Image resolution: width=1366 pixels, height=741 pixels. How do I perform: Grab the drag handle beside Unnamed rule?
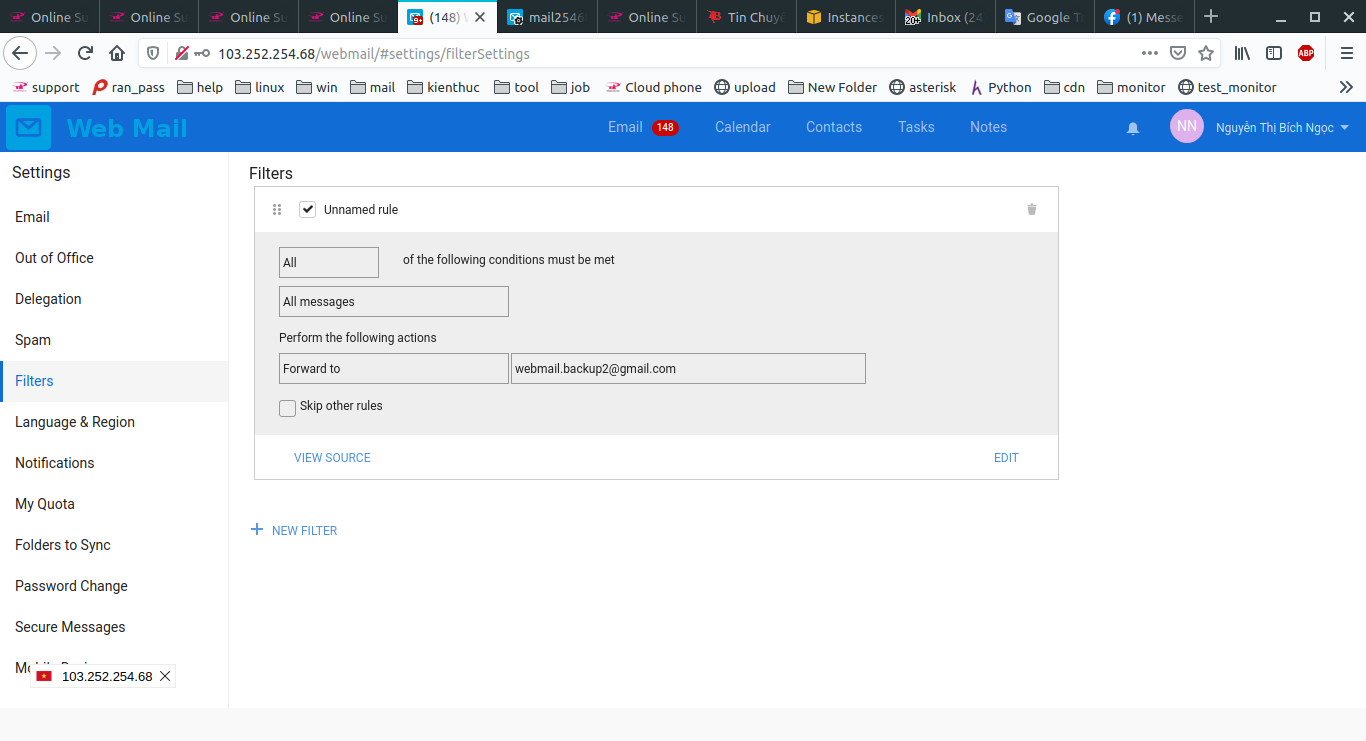(278, 209)
